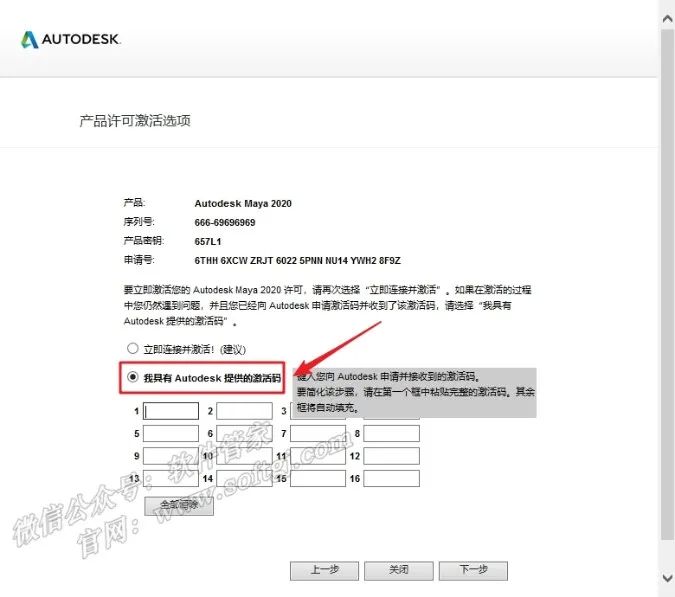Image resolution: width=675 pixels, height=597 pixels.
Task: Select the connect and activate now radio option
Action: point(133,348)
